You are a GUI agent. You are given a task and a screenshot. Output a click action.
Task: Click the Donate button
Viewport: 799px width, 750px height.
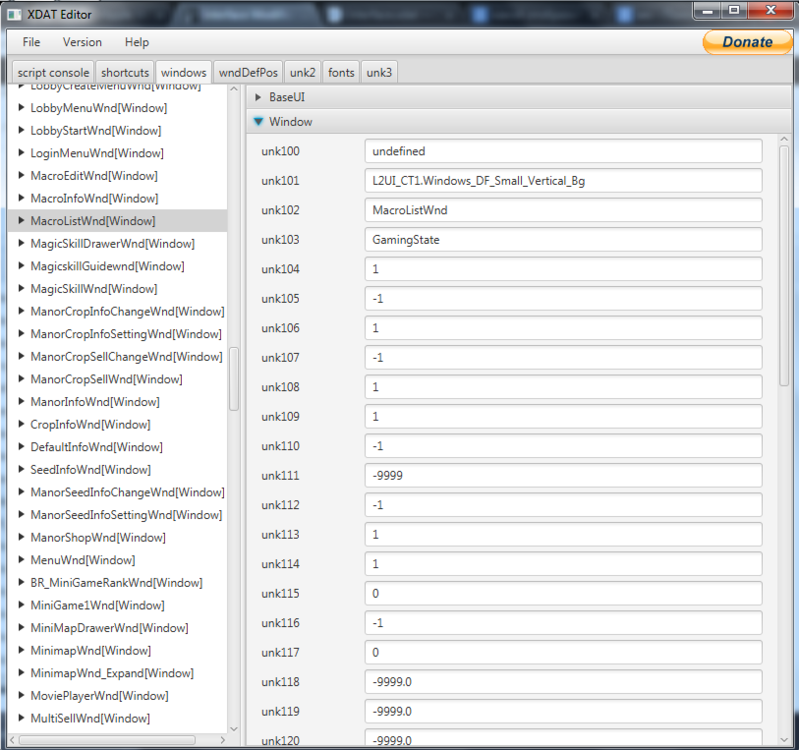coord(747,42)
